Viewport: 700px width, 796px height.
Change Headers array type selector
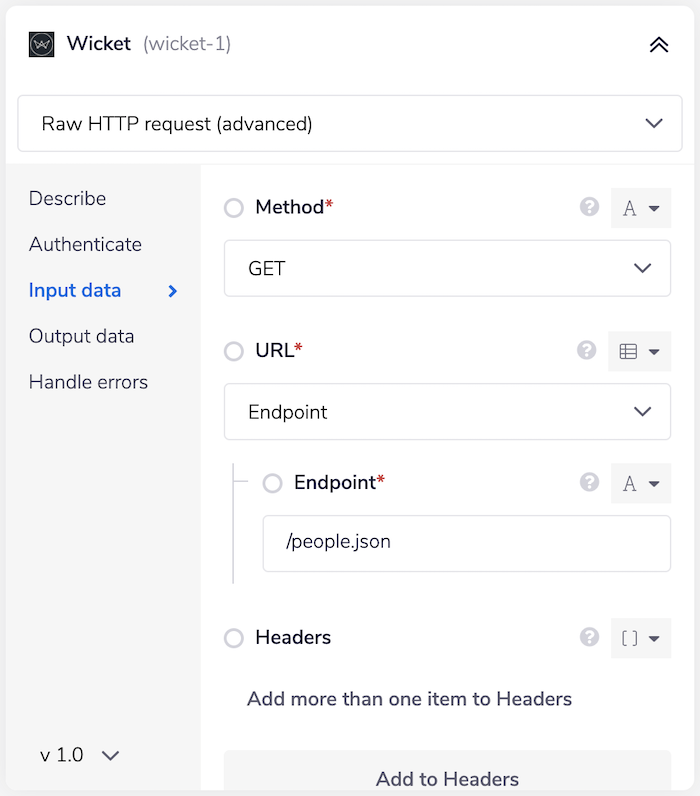pyautogui.click(x=641, y=638)
